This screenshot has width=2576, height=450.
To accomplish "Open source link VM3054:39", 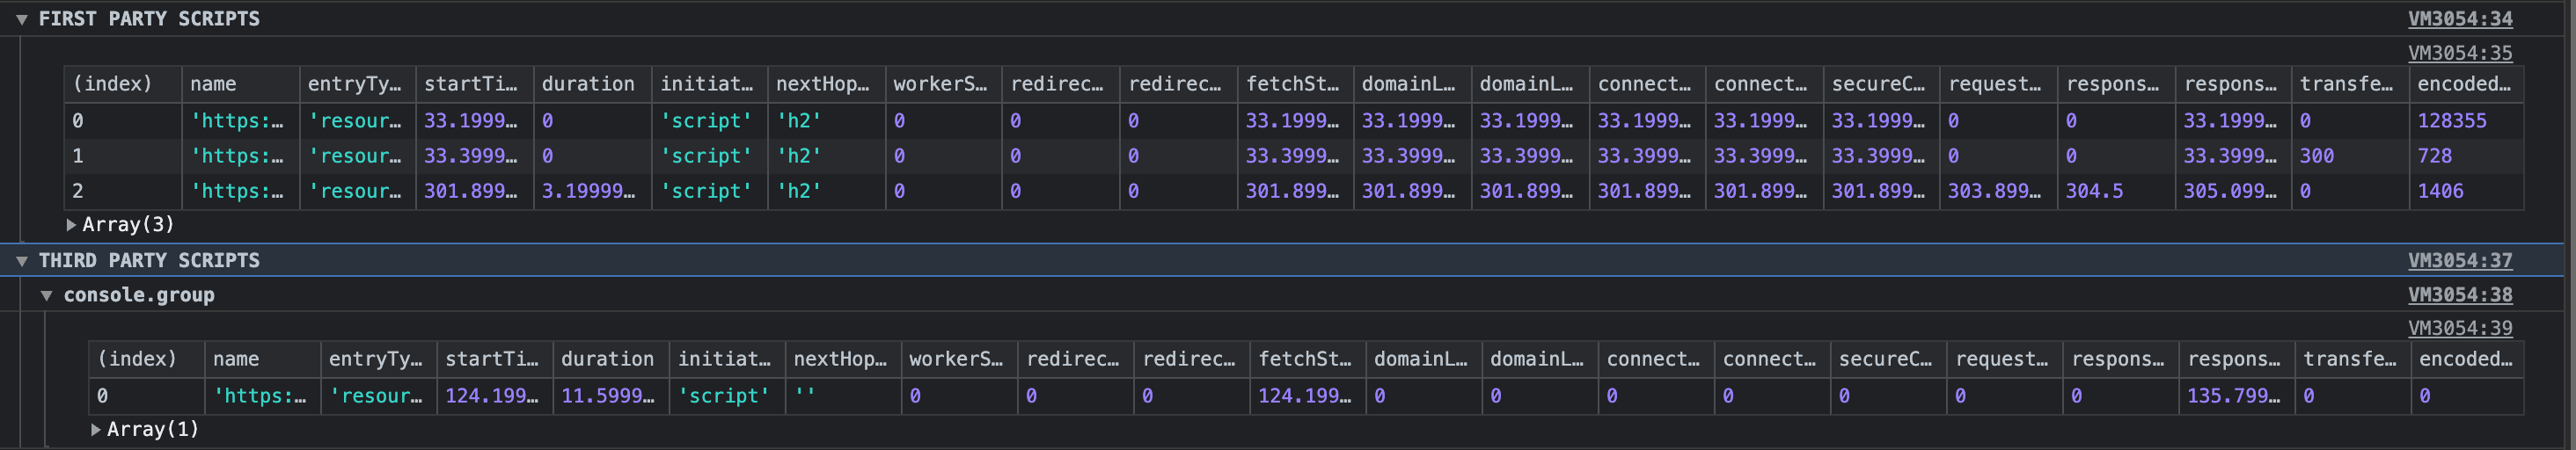I will click(2460, 328).
